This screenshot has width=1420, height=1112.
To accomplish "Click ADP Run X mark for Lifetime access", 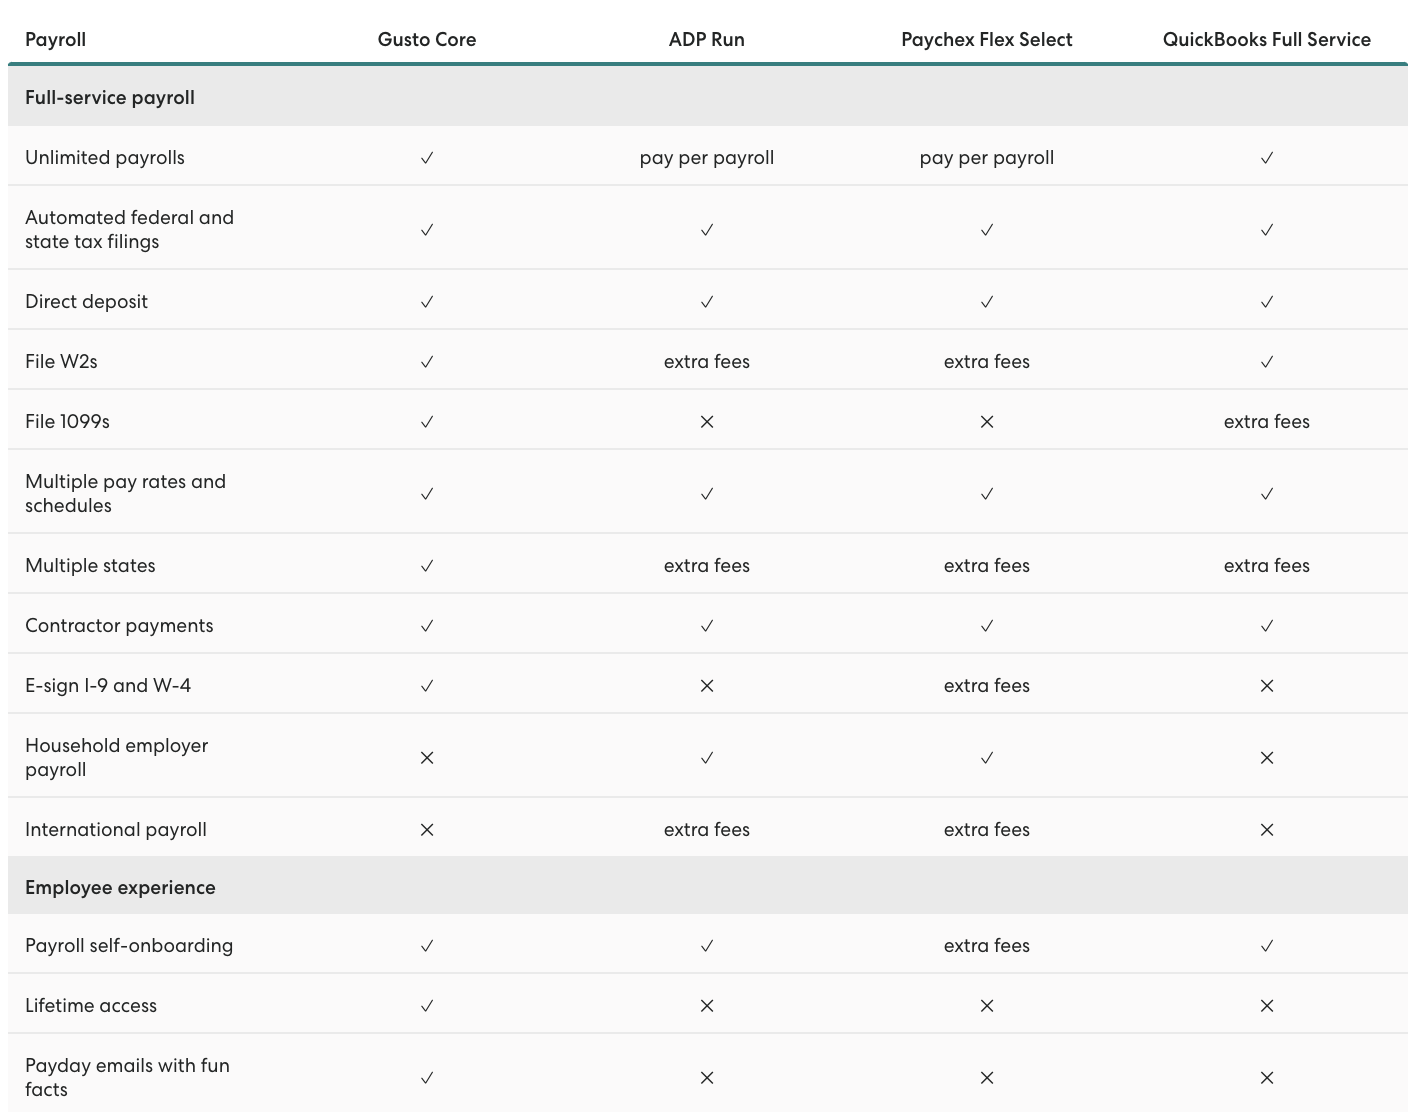I will tap(707, 1006).
